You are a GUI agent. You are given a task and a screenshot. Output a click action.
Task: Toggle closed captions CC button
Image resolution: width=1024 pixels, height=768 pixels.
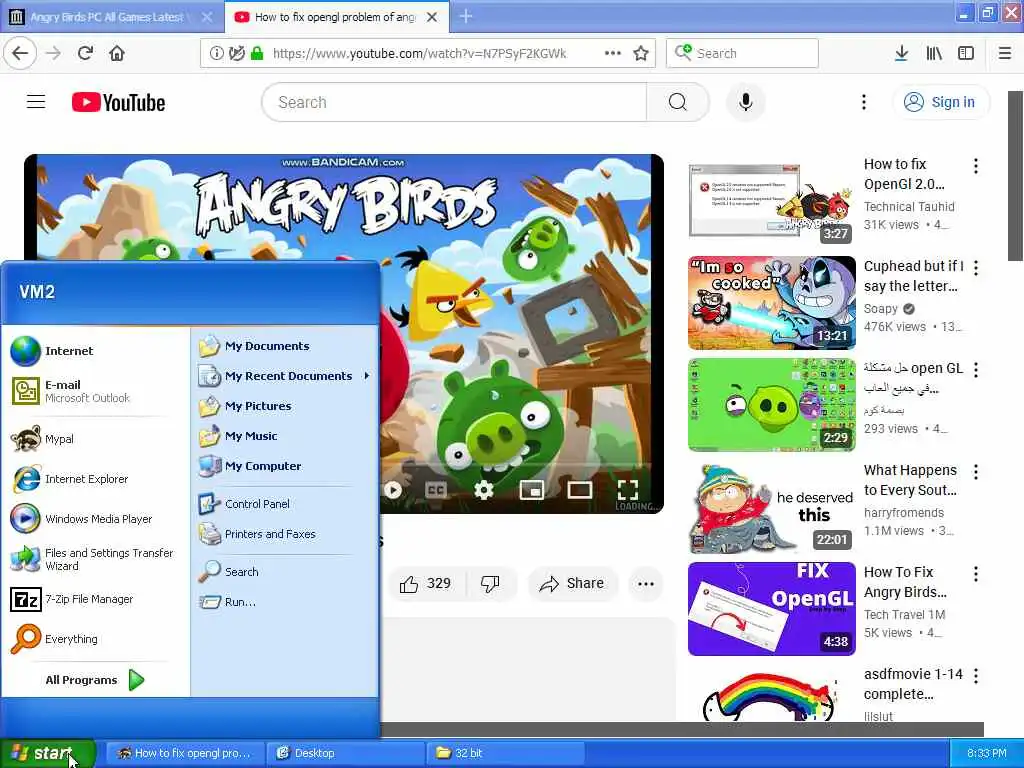[x=436, y=490]
